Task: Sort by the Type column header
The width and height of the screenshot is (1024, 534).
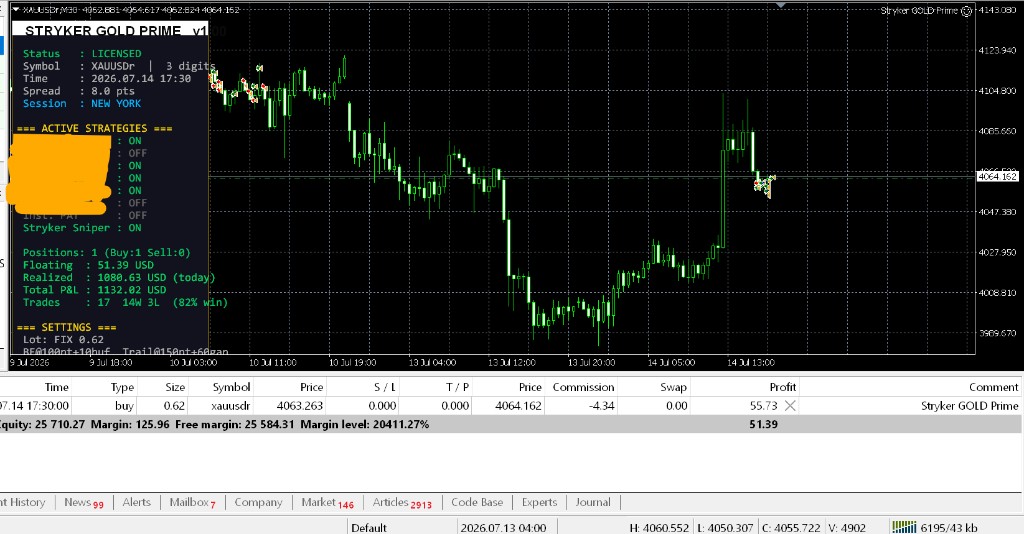Action: (122, 387)
